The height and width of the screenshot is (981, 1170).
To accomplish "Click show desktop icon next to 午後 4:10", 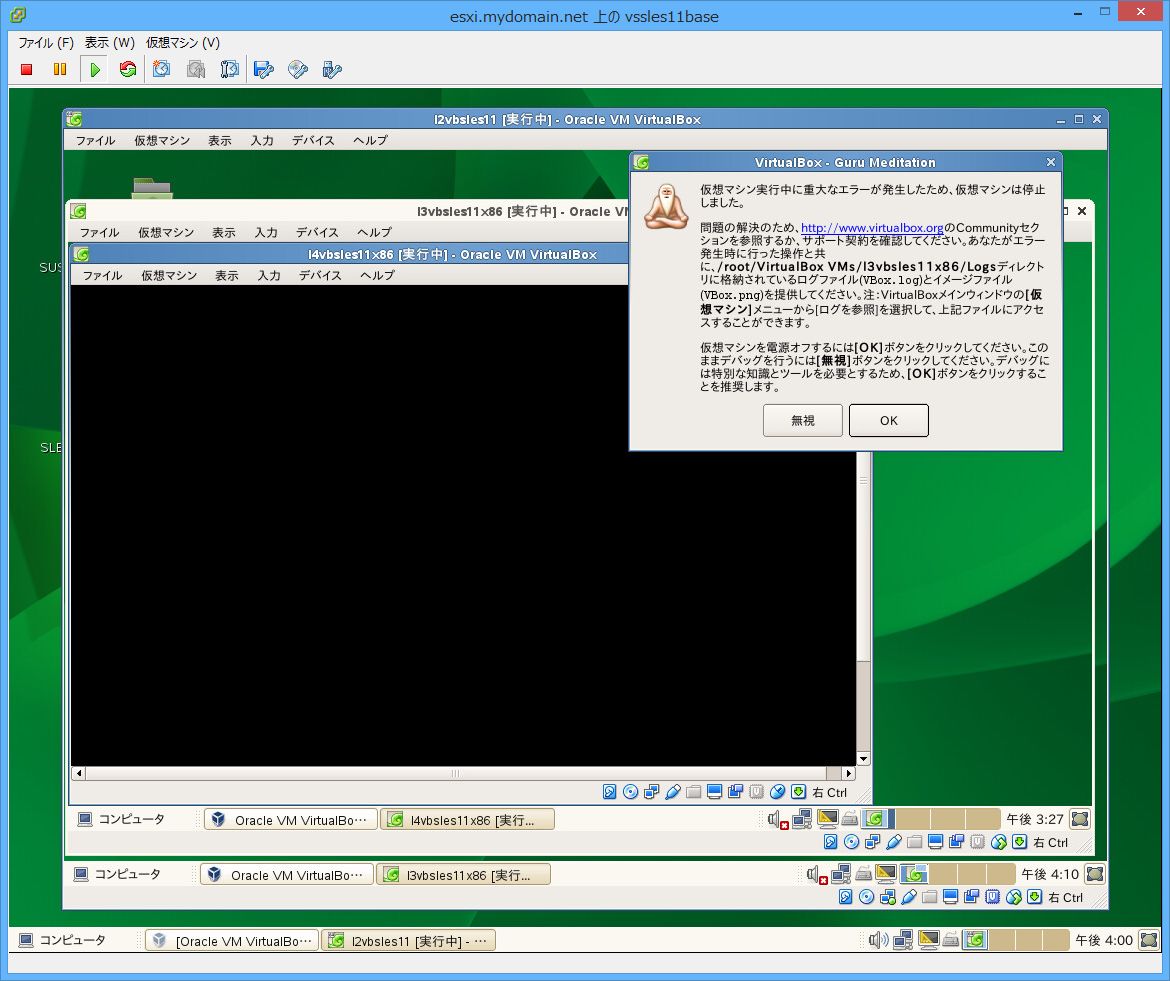I will click(1095, 874).
